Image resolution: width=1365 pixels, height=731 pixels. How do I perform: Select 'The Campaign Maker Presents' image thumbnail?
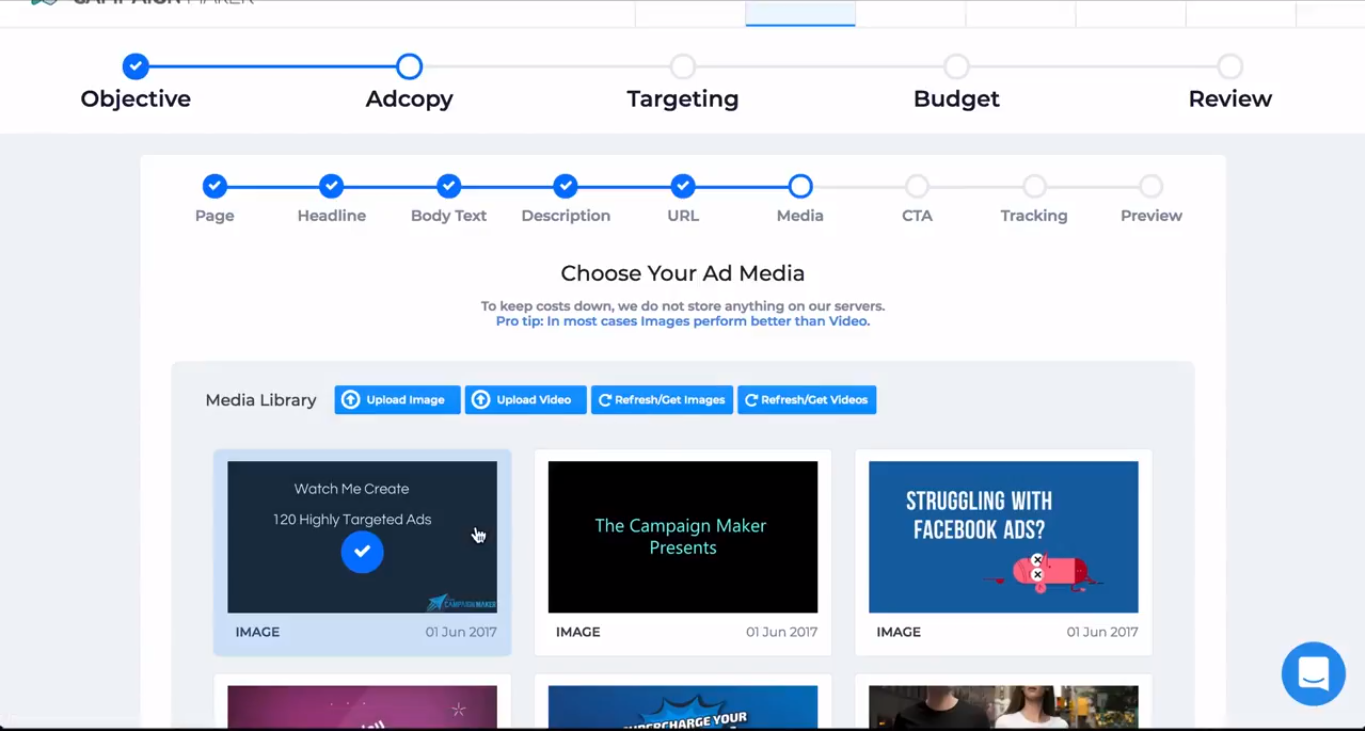pyautogui.click(x=683, y=537)
